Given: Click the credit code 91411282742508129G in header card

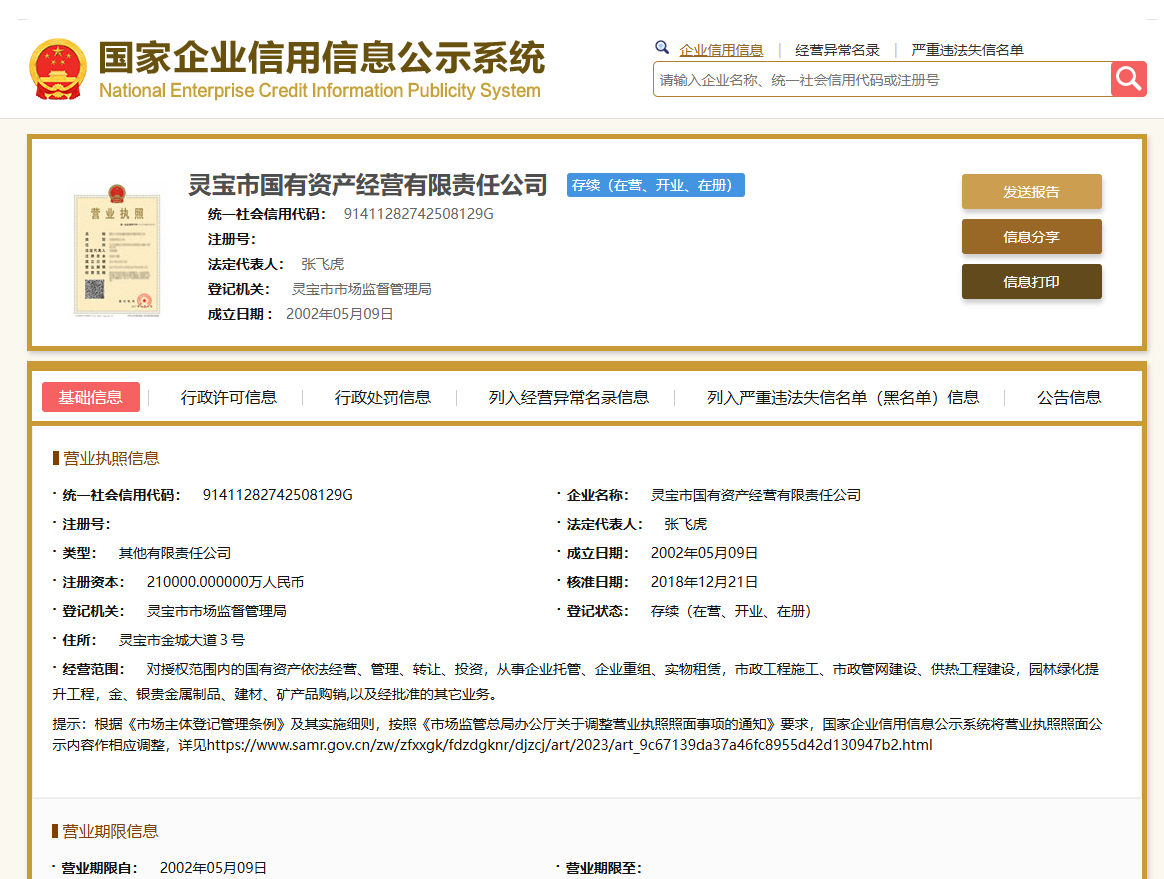Looking at the screenshot, I should 419,214.
